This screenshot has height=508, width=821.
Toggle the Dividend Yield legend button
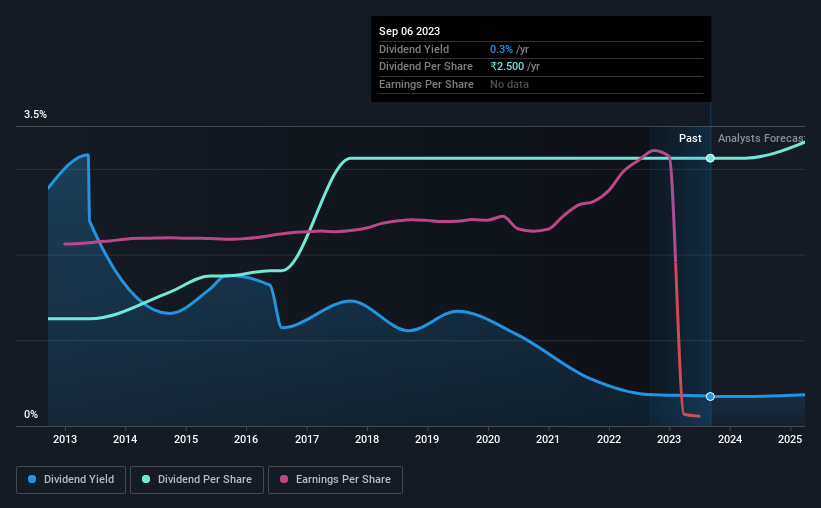(71, 480)
